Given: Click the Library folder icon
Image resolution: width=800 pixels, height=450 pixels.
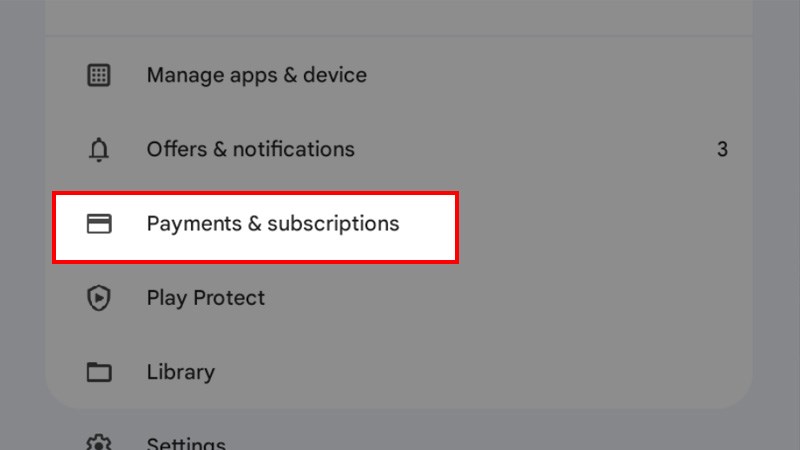Looking at the screenshot, I should tap(98, 372).
